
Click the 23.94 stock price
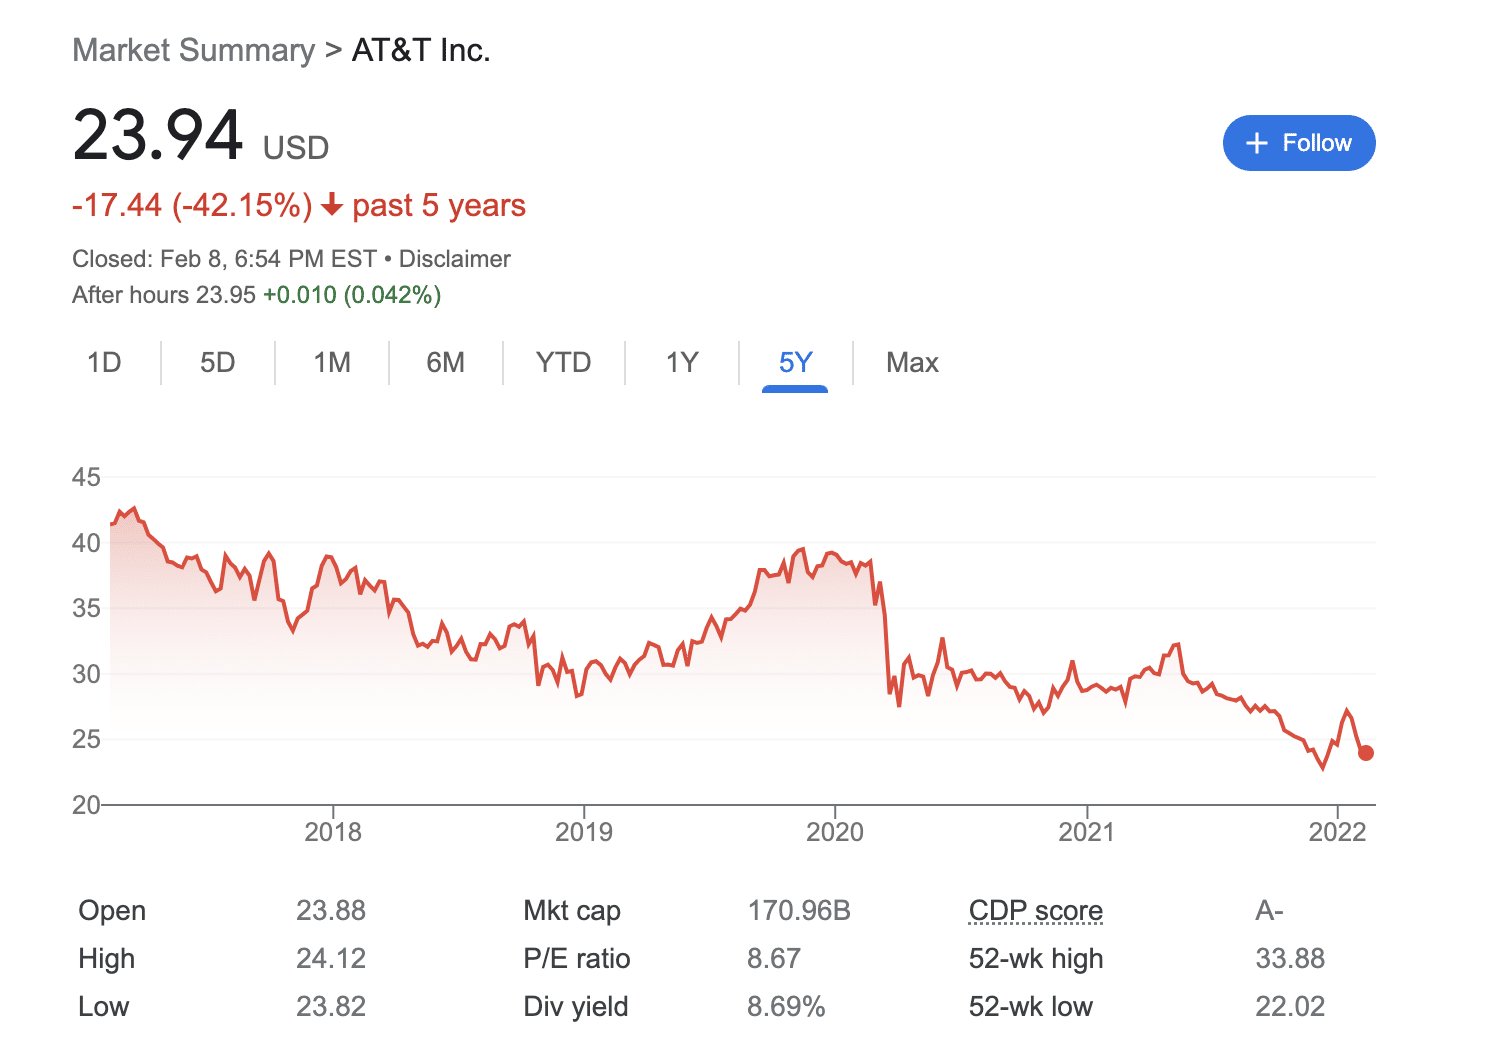pyautogui.click(x=158, y=135)
